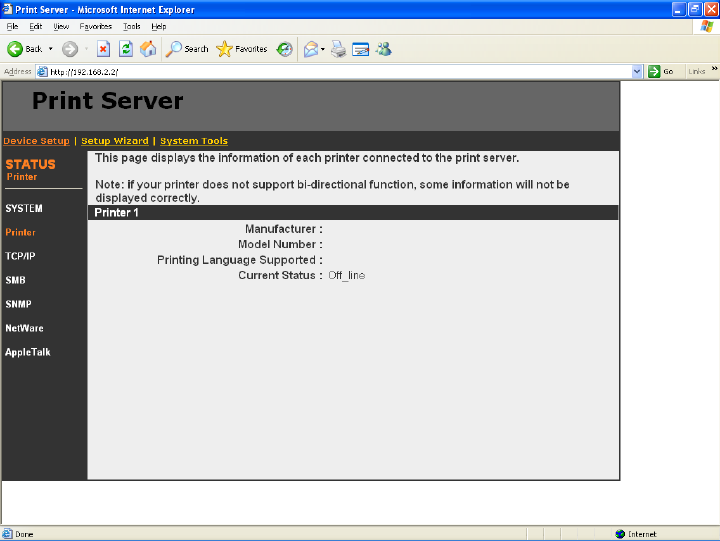This screenshot has height=541, width=720.
Task: Click the Printing Language Supported label
Action: coord(240,260)
